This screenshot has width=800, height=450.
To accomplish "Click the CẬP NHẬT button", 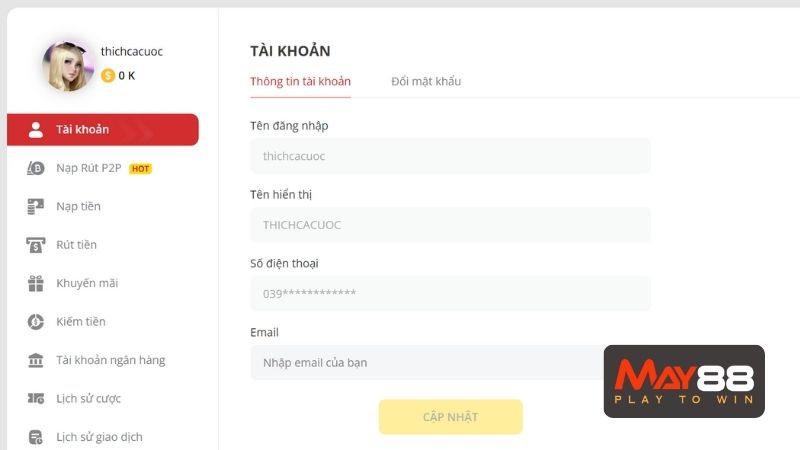I will tap(451, 417).
